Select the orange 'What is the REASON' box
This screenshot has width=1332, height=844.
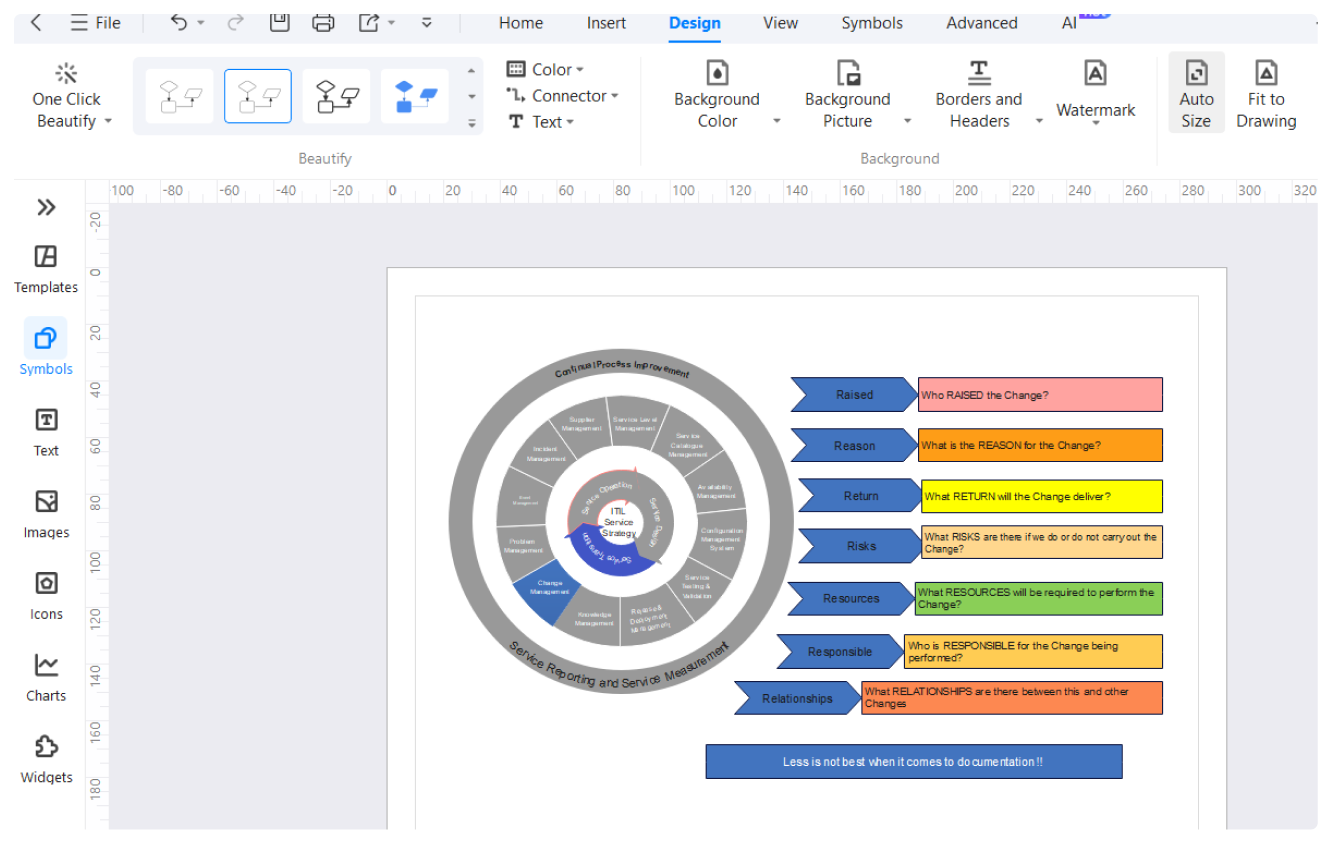[1040, 446]
